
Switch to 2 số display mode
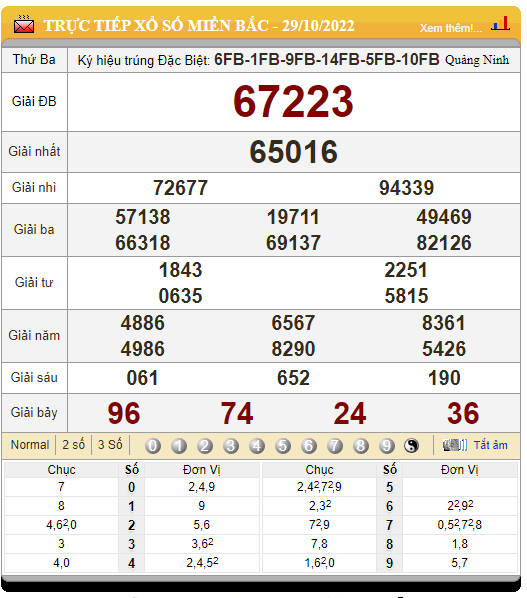pyautogui.click(x=73, y=445)
